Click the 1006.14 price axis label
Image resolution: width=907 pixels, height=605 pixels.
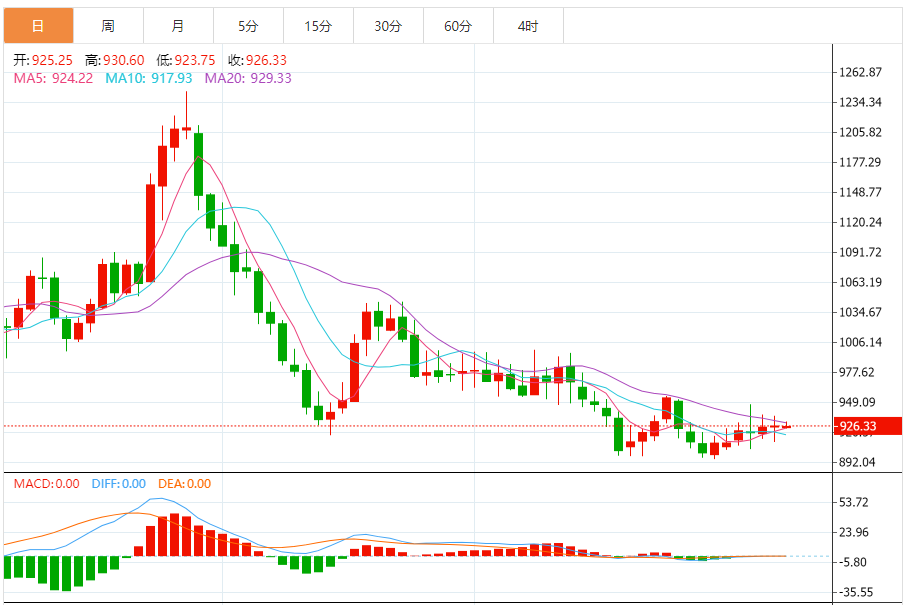coord(861,342)
